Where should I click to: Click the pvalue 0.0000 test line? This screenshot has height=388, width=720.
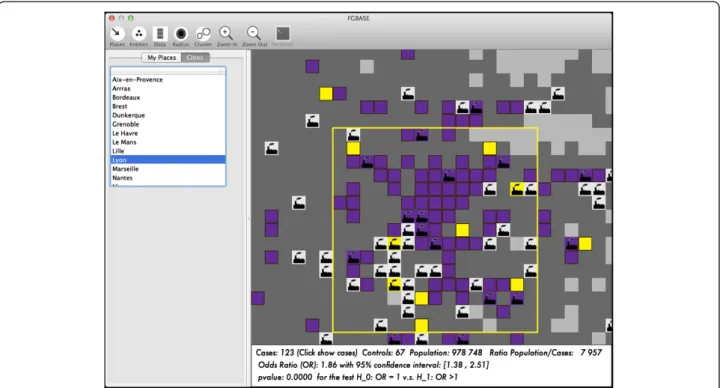(358, 377)
